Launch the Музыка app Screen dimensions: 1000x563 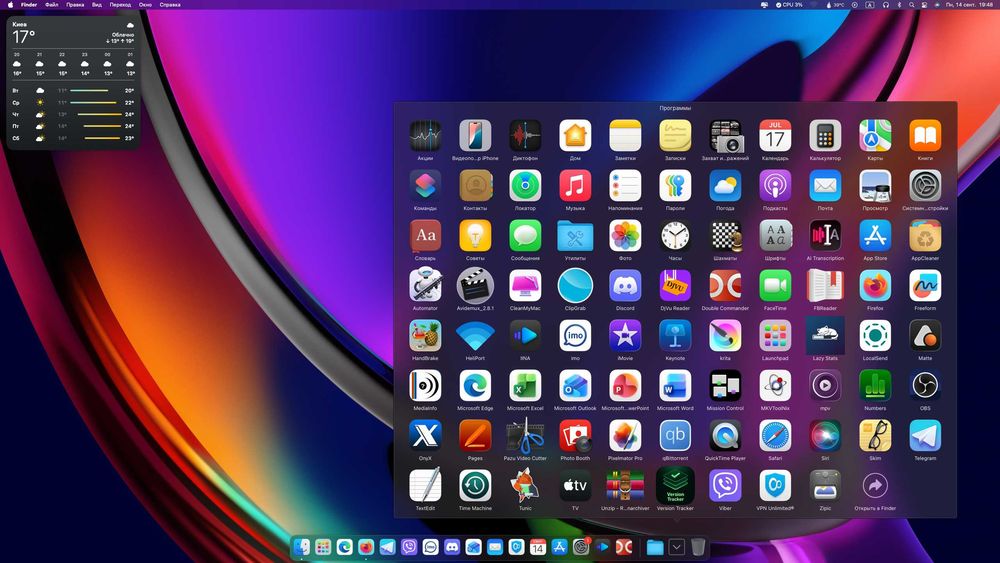[x=575, y=186]
